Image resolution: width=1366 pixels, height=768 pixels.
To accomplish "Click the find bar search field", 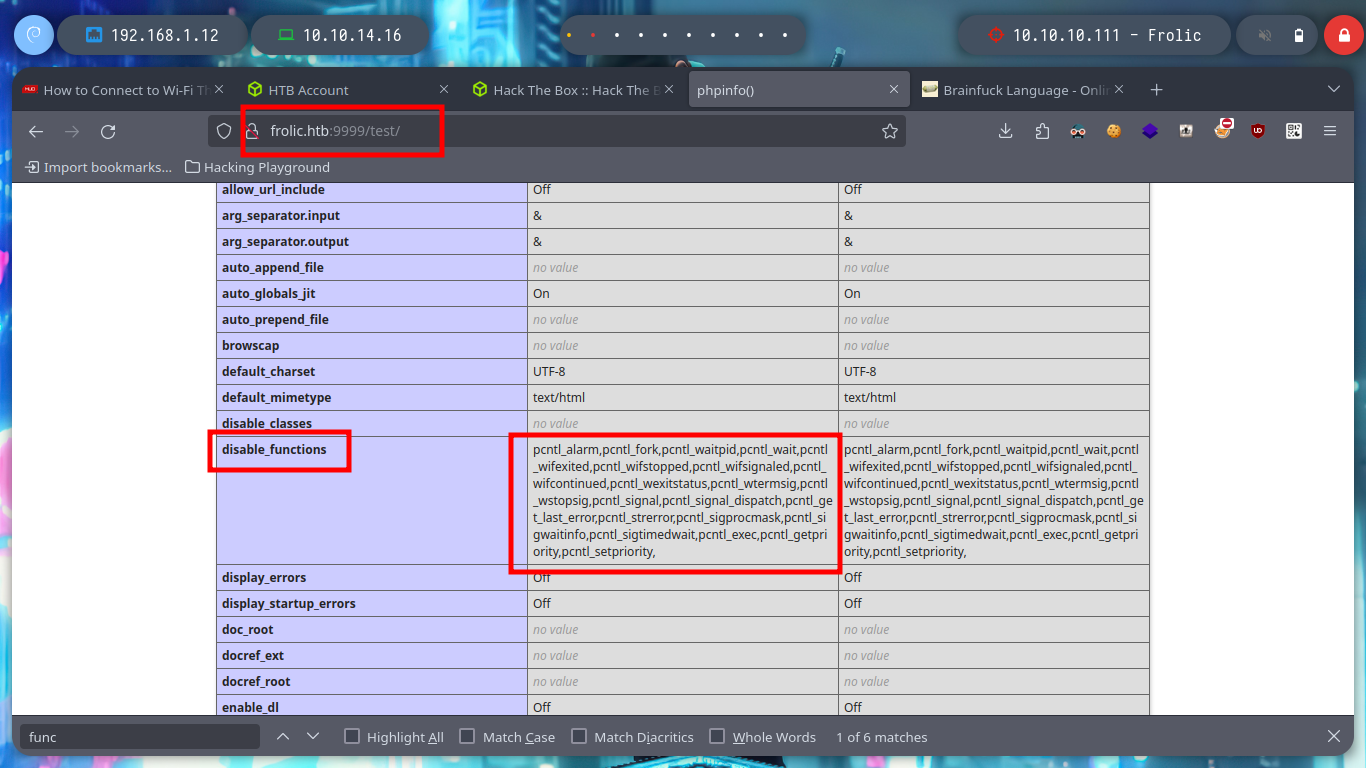I will point(140,737).
